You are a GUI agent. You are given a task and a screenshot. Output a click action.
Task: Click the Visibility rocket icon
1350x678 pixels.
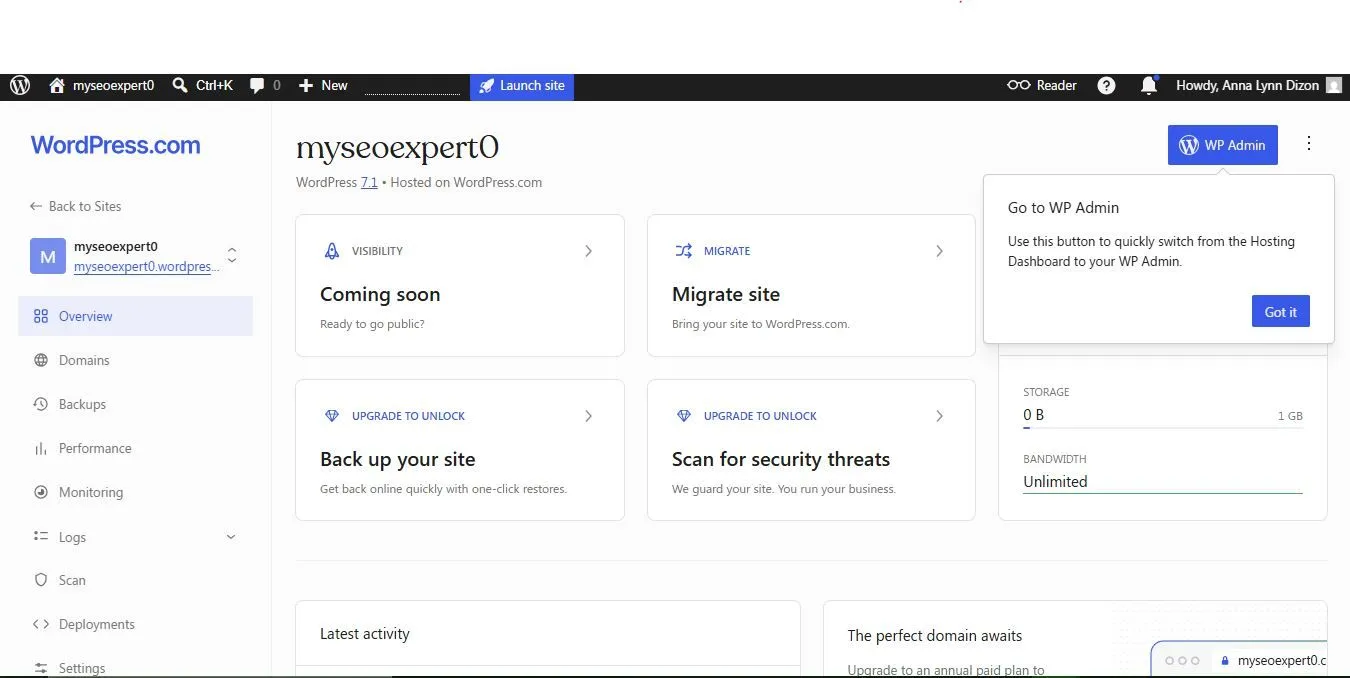[332, 251]
